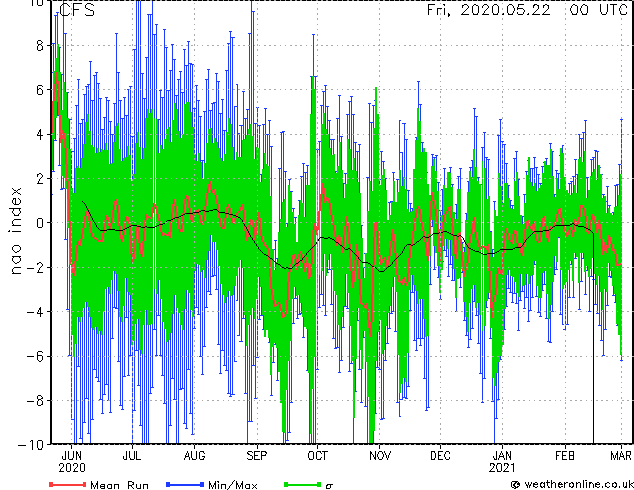Click the y-axis value 0
The image size is (634, 490).
pos(40,223)
